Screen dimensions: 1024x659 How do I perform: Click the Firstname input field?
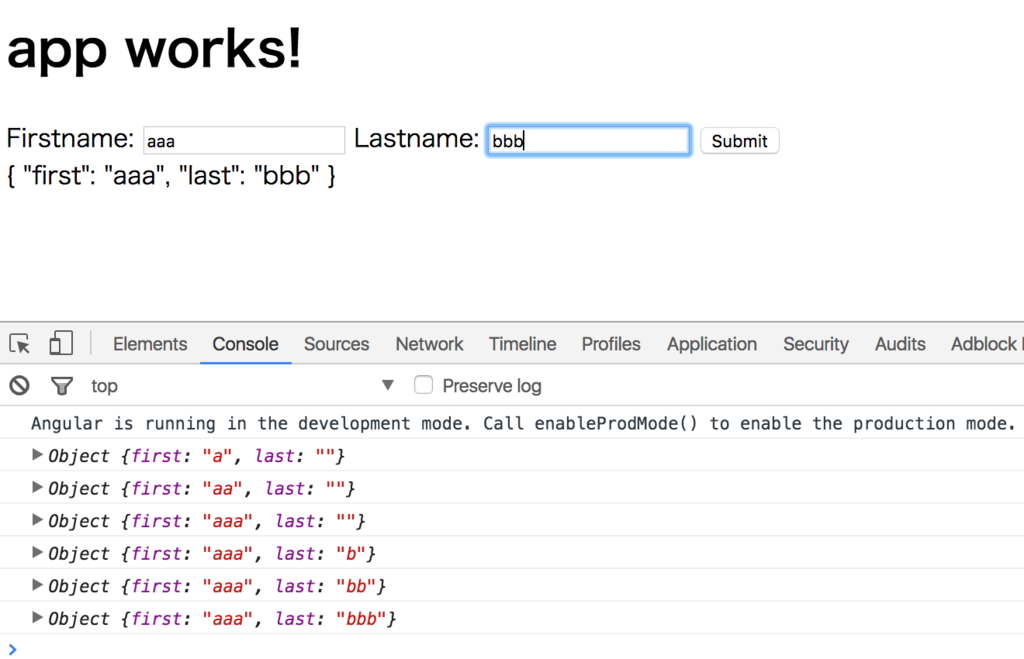point(244,141)
